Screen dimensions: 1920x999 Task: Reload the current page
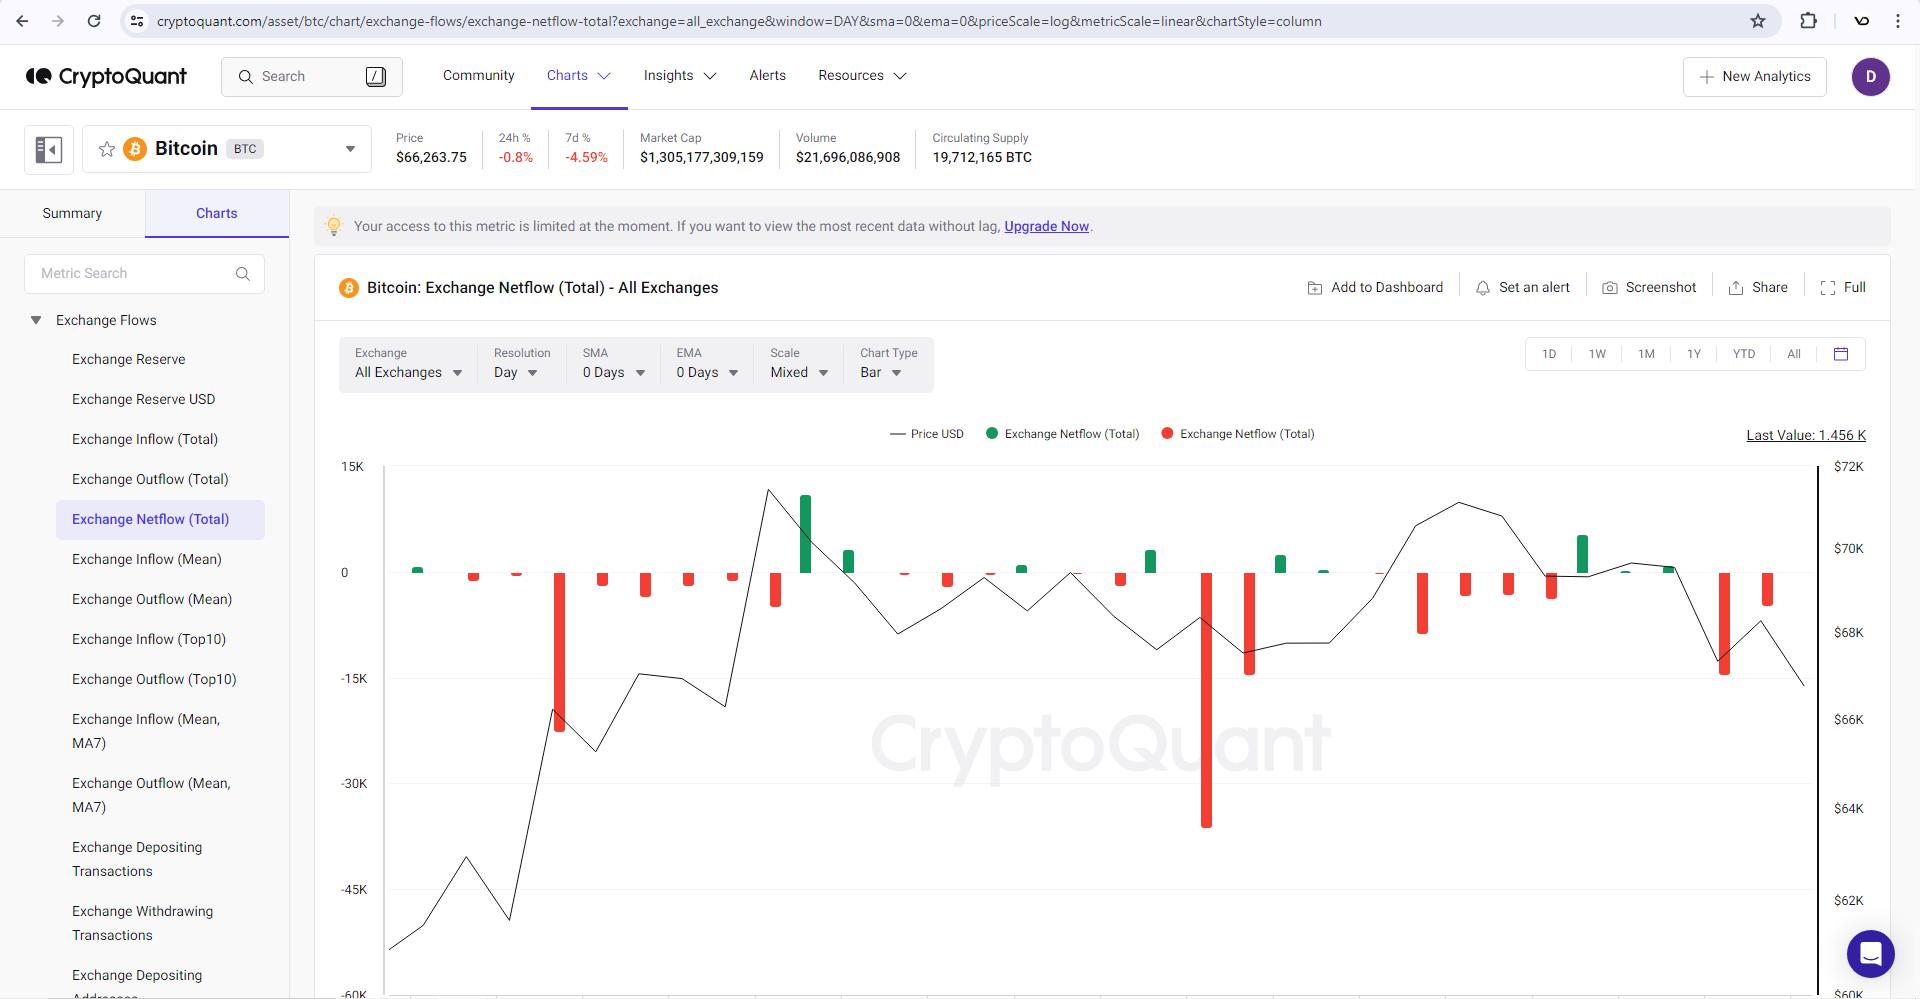tap(94, 21)
